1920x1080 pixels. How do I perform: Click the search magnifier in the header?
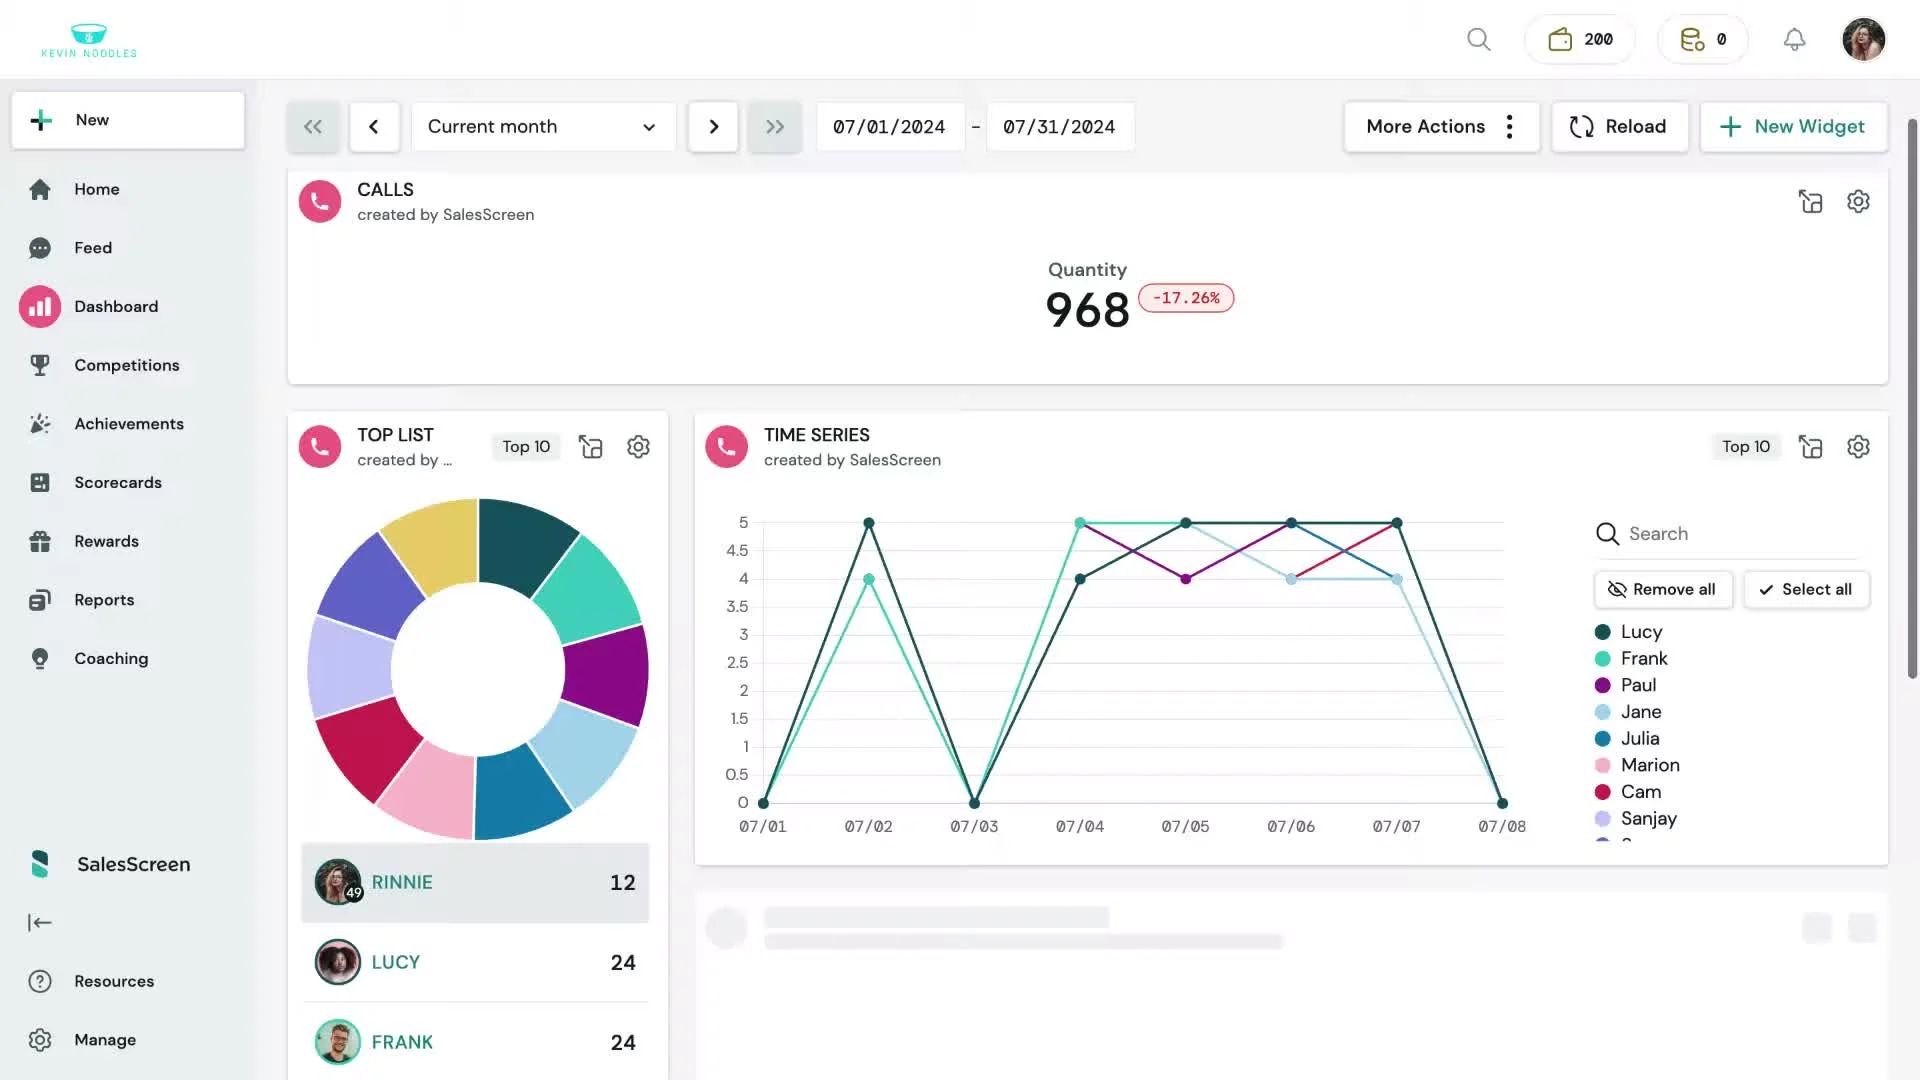coord(1478,39)
